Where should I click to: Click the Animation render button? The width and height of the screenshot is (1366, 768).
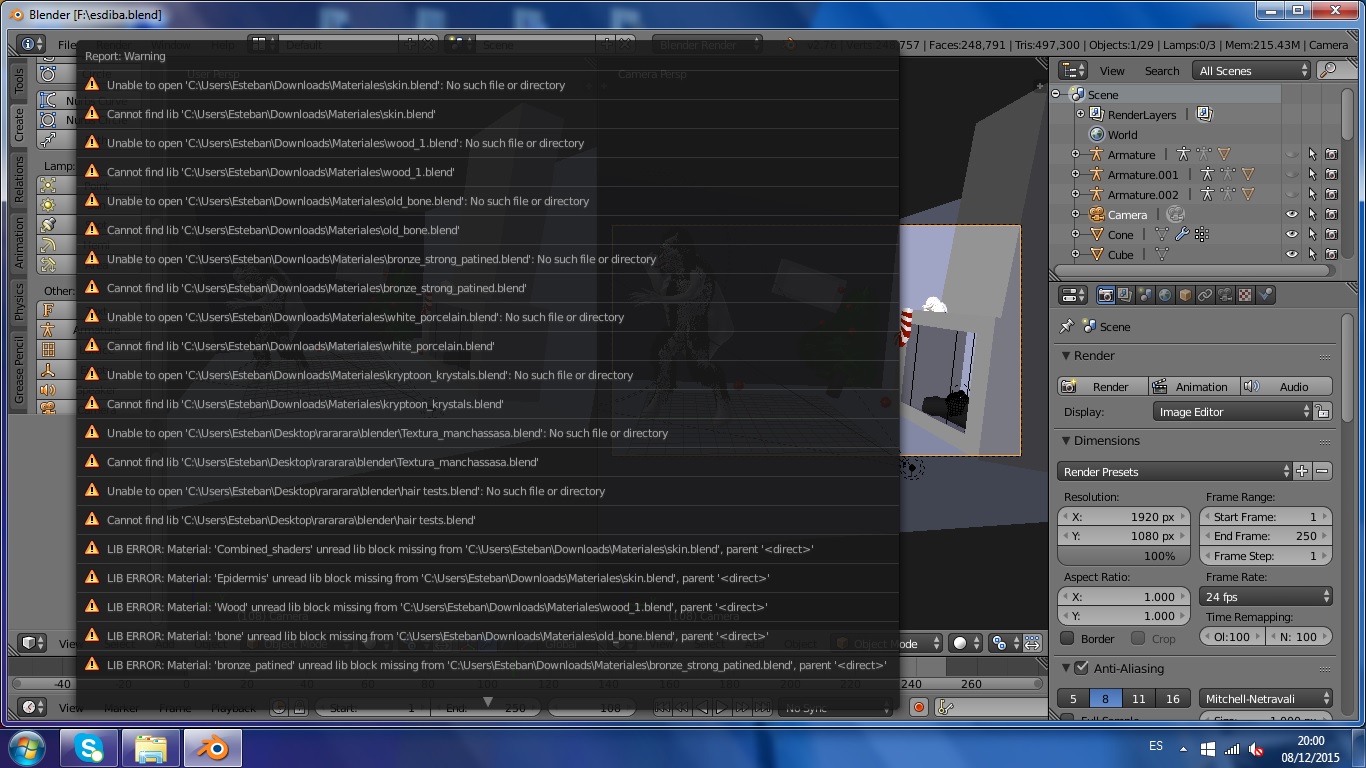pyautogui.click(x=1192, y=387)
